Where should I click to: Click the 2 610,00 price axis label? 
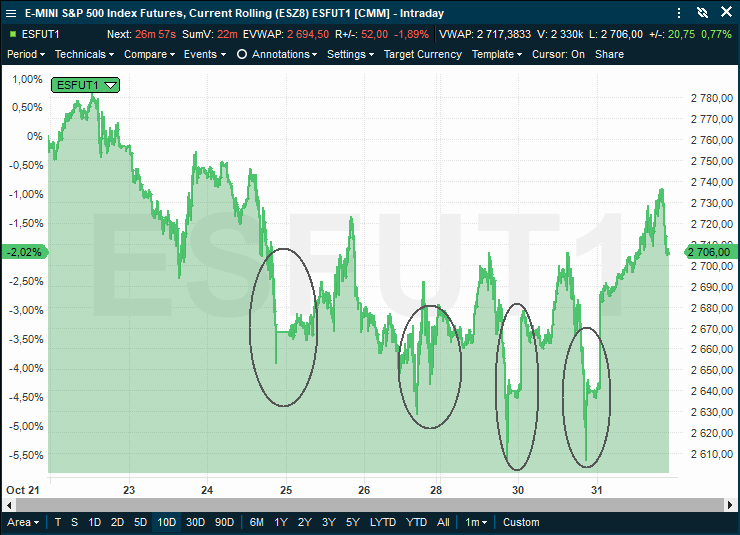(712, 454)
